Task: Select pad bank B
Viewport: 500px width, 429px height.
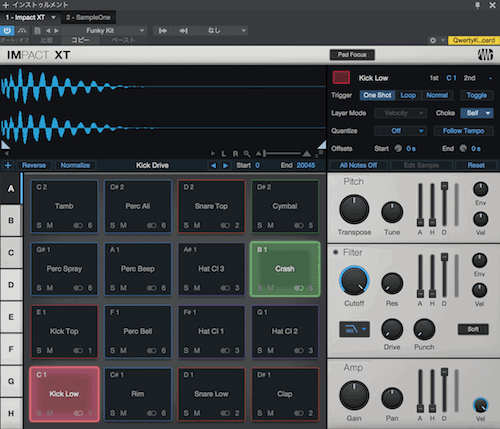Action: point(11,221)
